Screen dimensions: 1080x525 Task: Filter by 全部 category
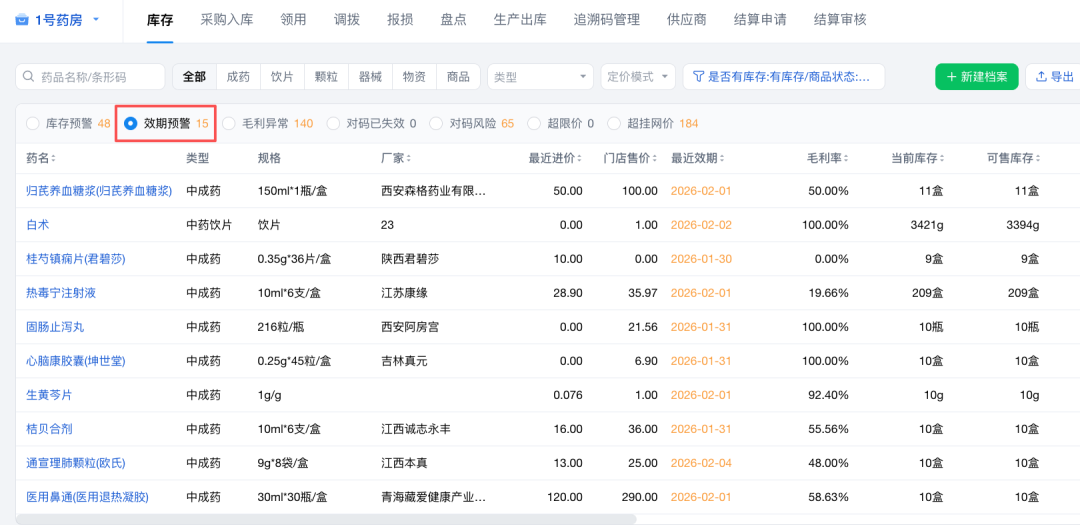[x=194, y=76]
